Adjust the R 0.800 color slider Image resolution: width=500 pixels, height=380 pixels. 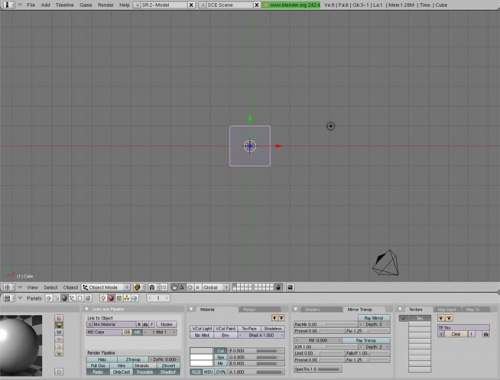click(256, 351)
